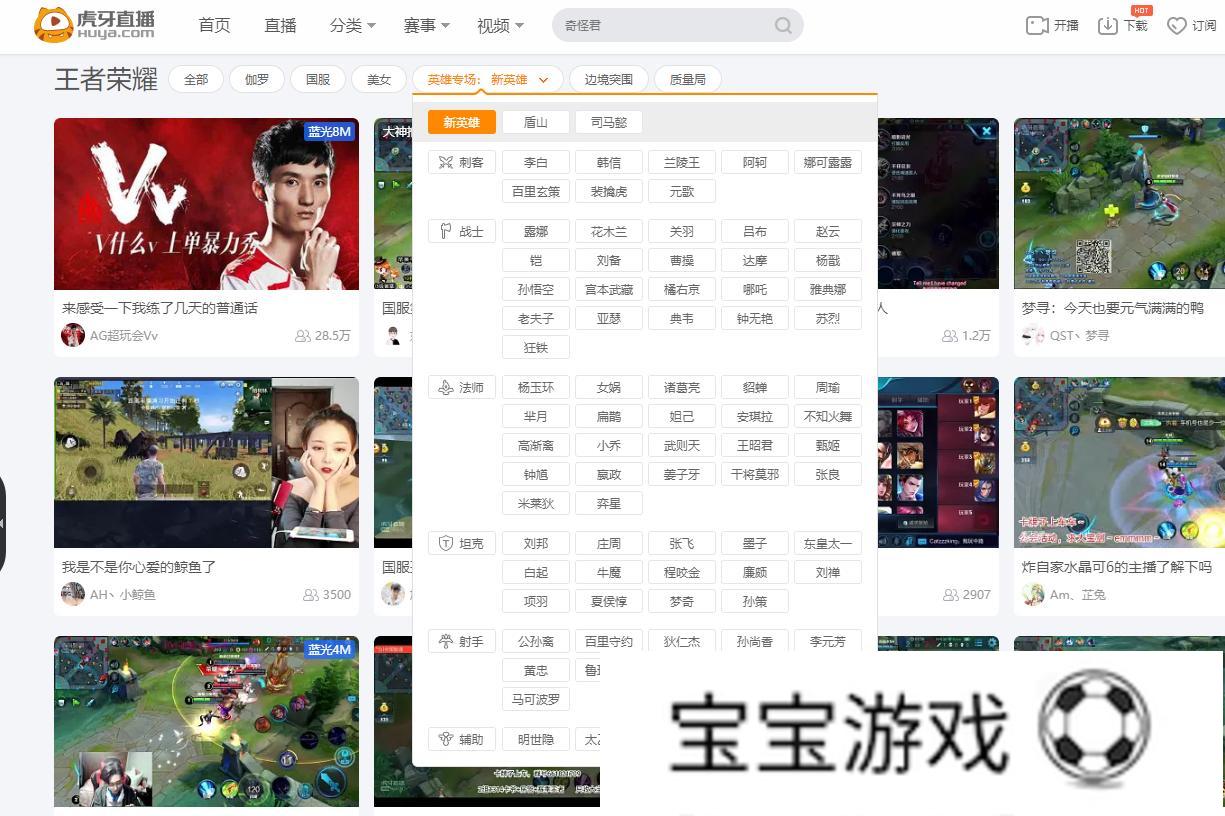Open the 质量局 filter tab
1225x816 pixels.
(x=688, y=79)
